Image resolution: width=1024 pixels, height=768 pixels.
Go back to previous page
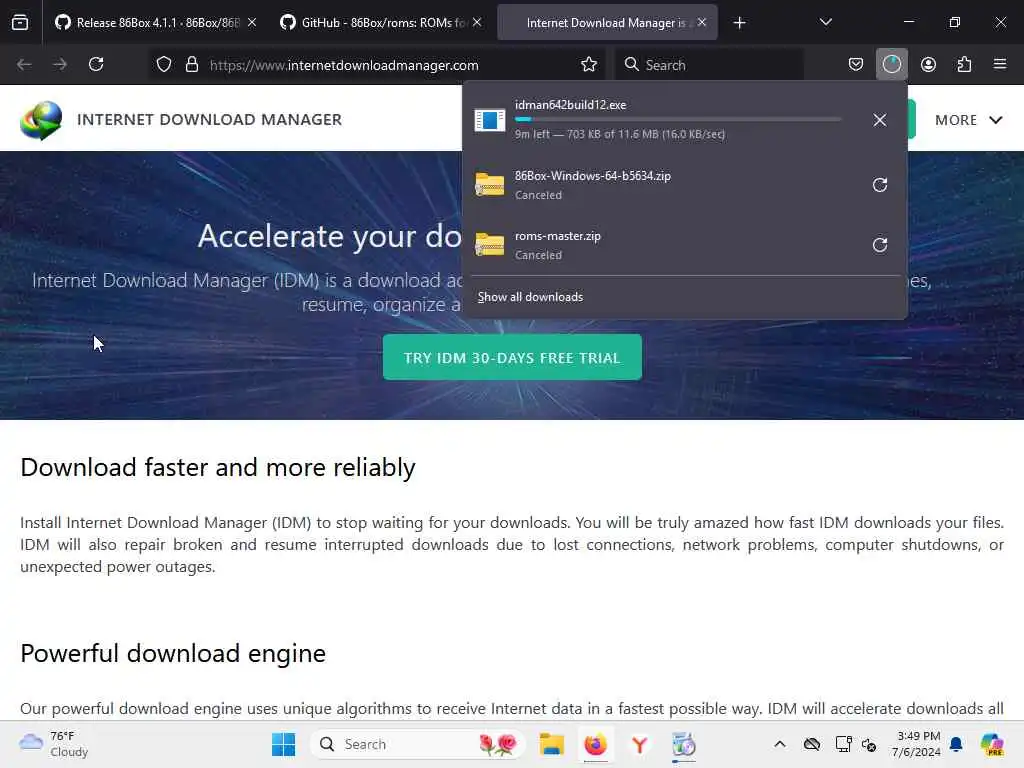point(24,65)
